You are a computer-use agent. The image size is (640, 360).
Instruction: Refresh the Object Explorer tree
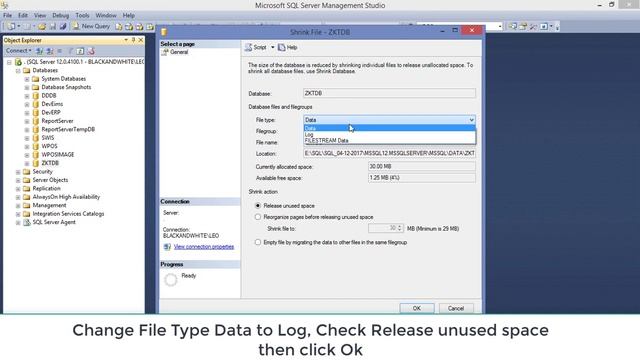[80, 51]
